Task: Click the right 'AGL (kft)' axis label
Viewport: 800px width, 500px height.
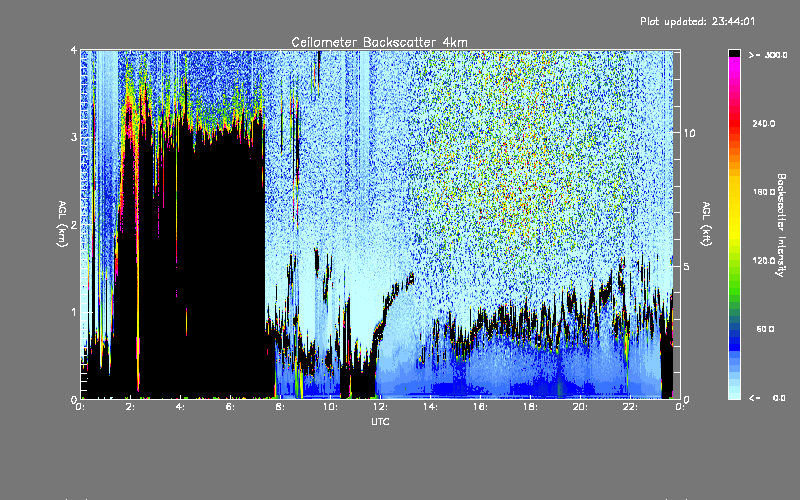Action: tap(706, 224)
